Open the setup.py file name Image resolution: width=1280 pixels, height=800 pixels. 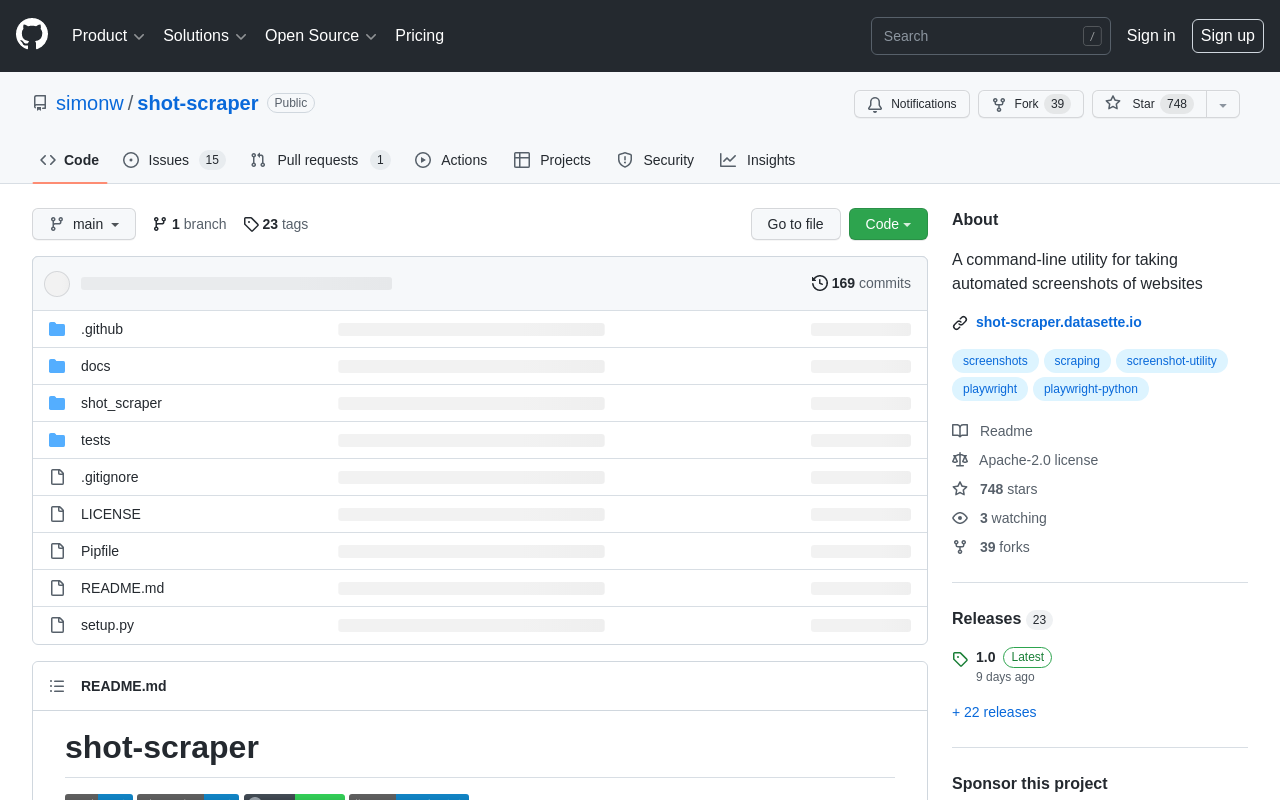point(107,625)
